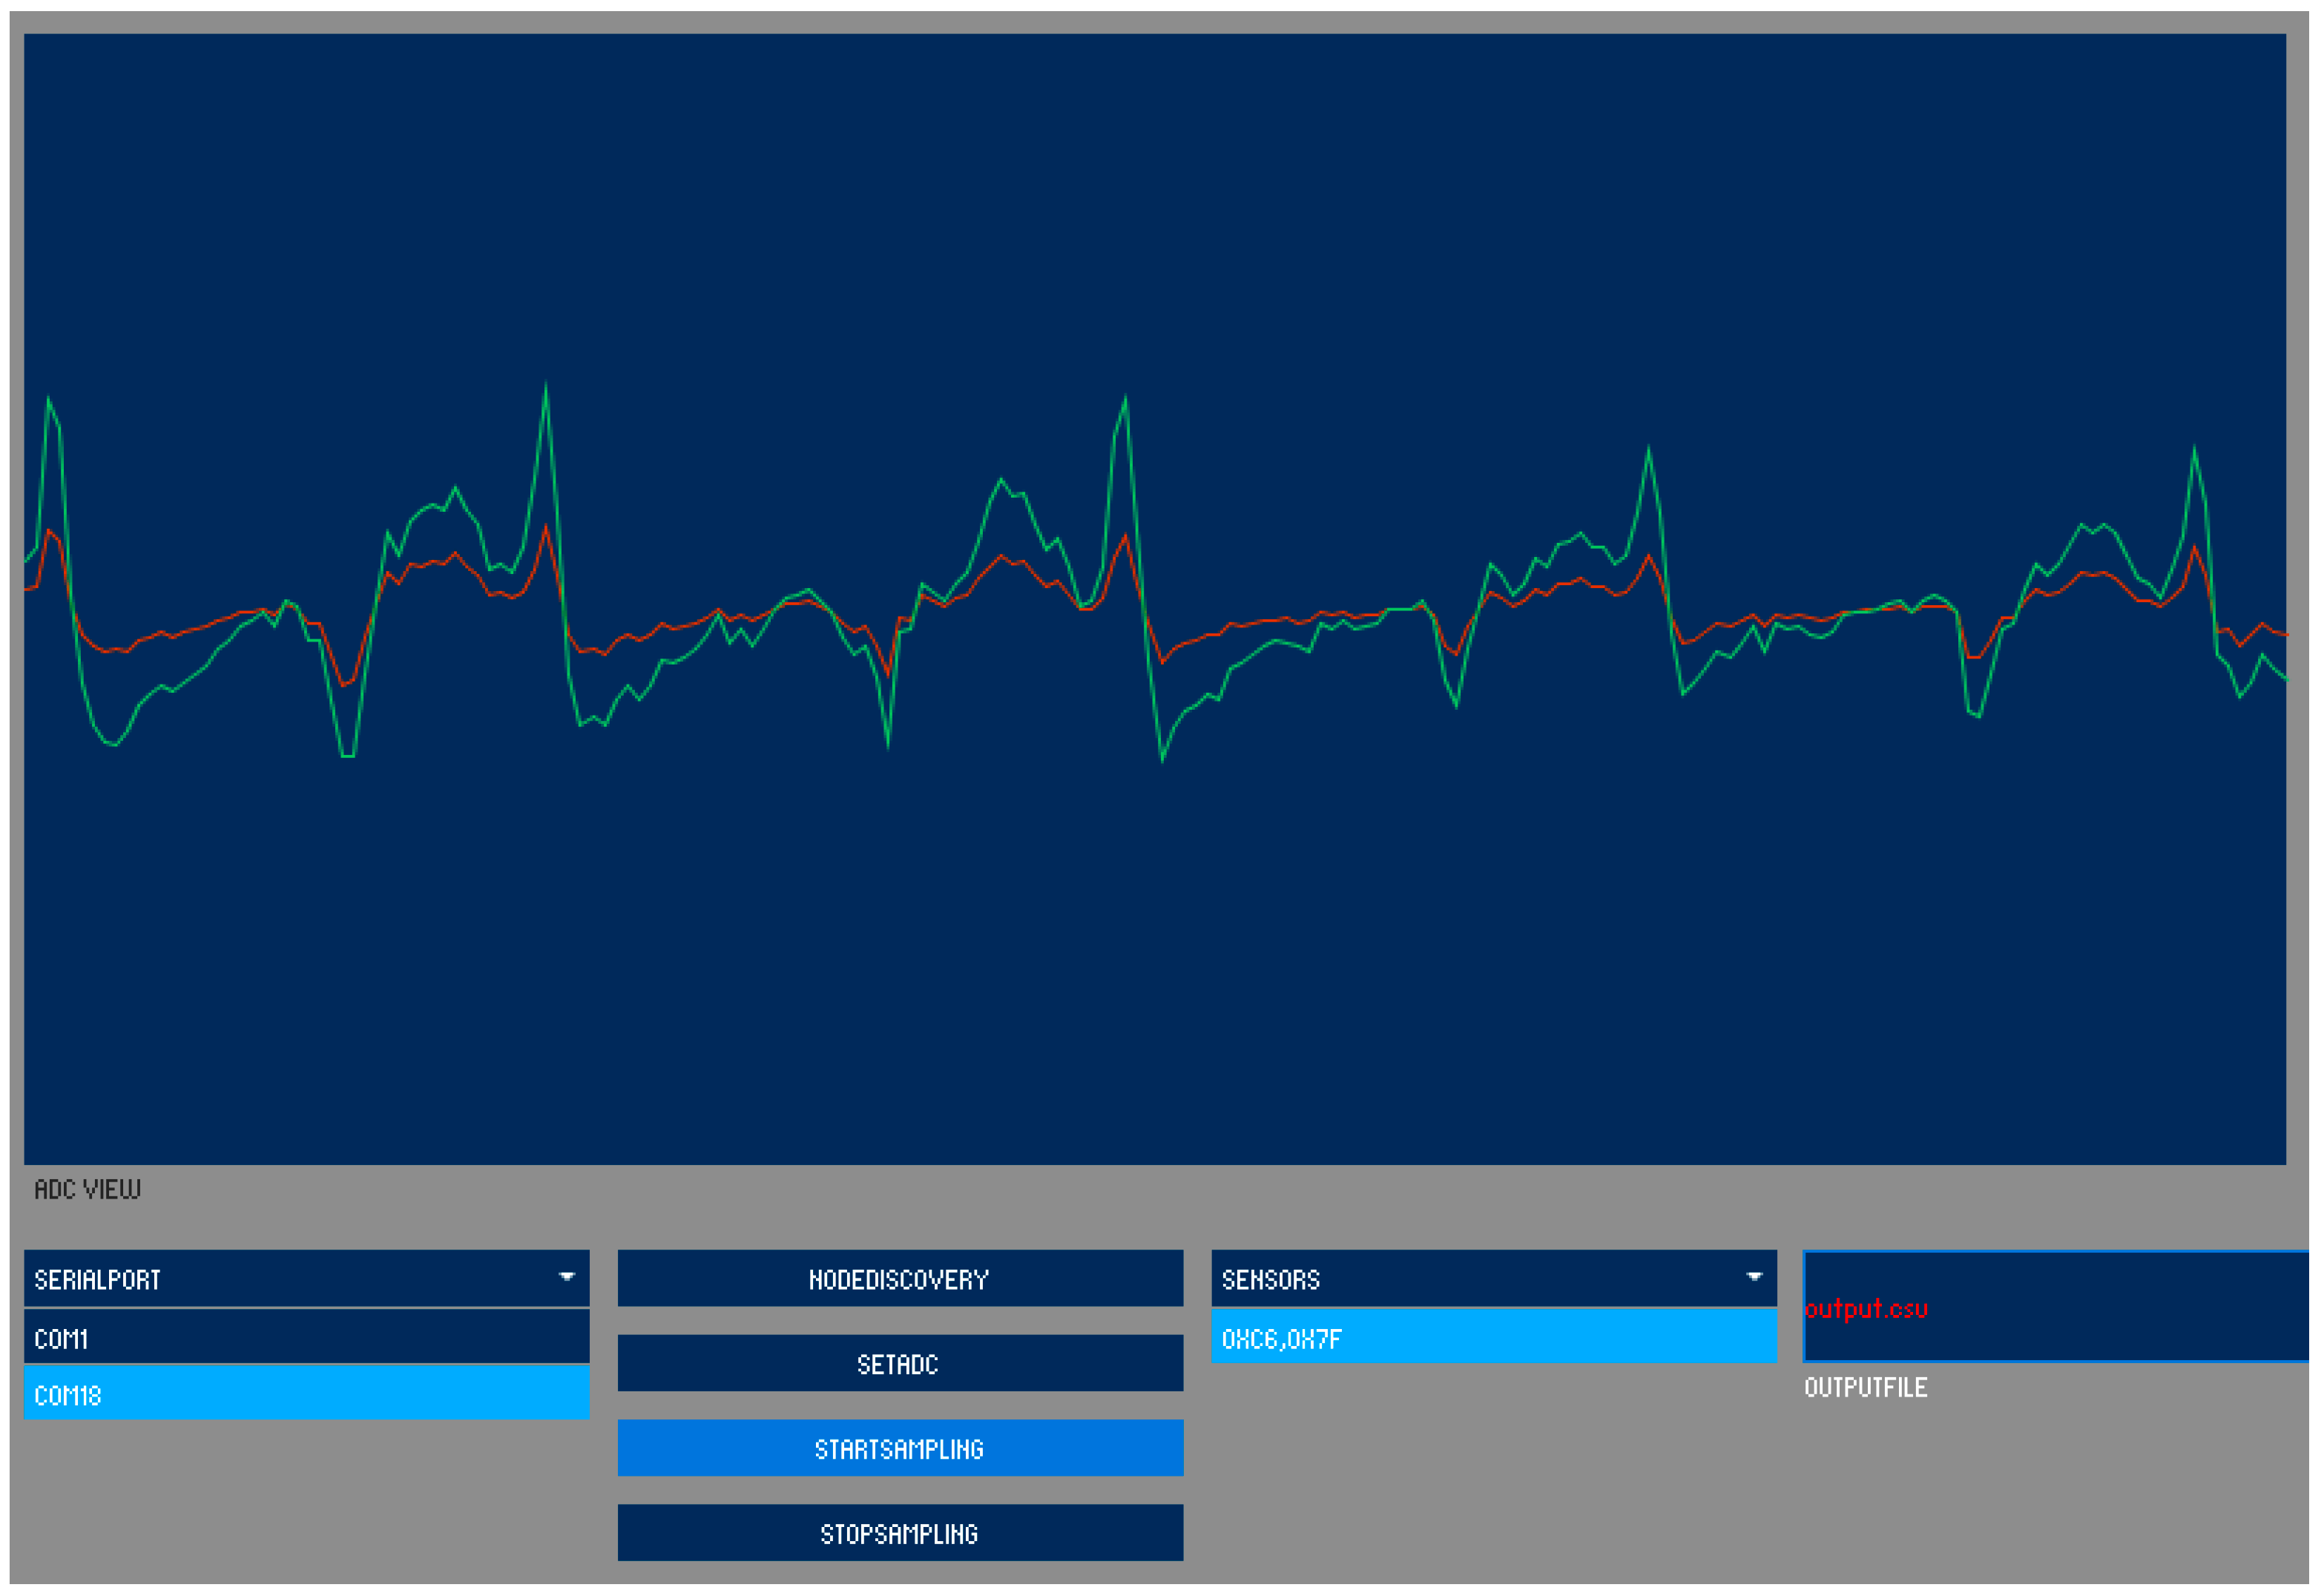This screenshot has height=1596, width=2324.
Task: Select COM1 serial port entry
Action: 306,1338
